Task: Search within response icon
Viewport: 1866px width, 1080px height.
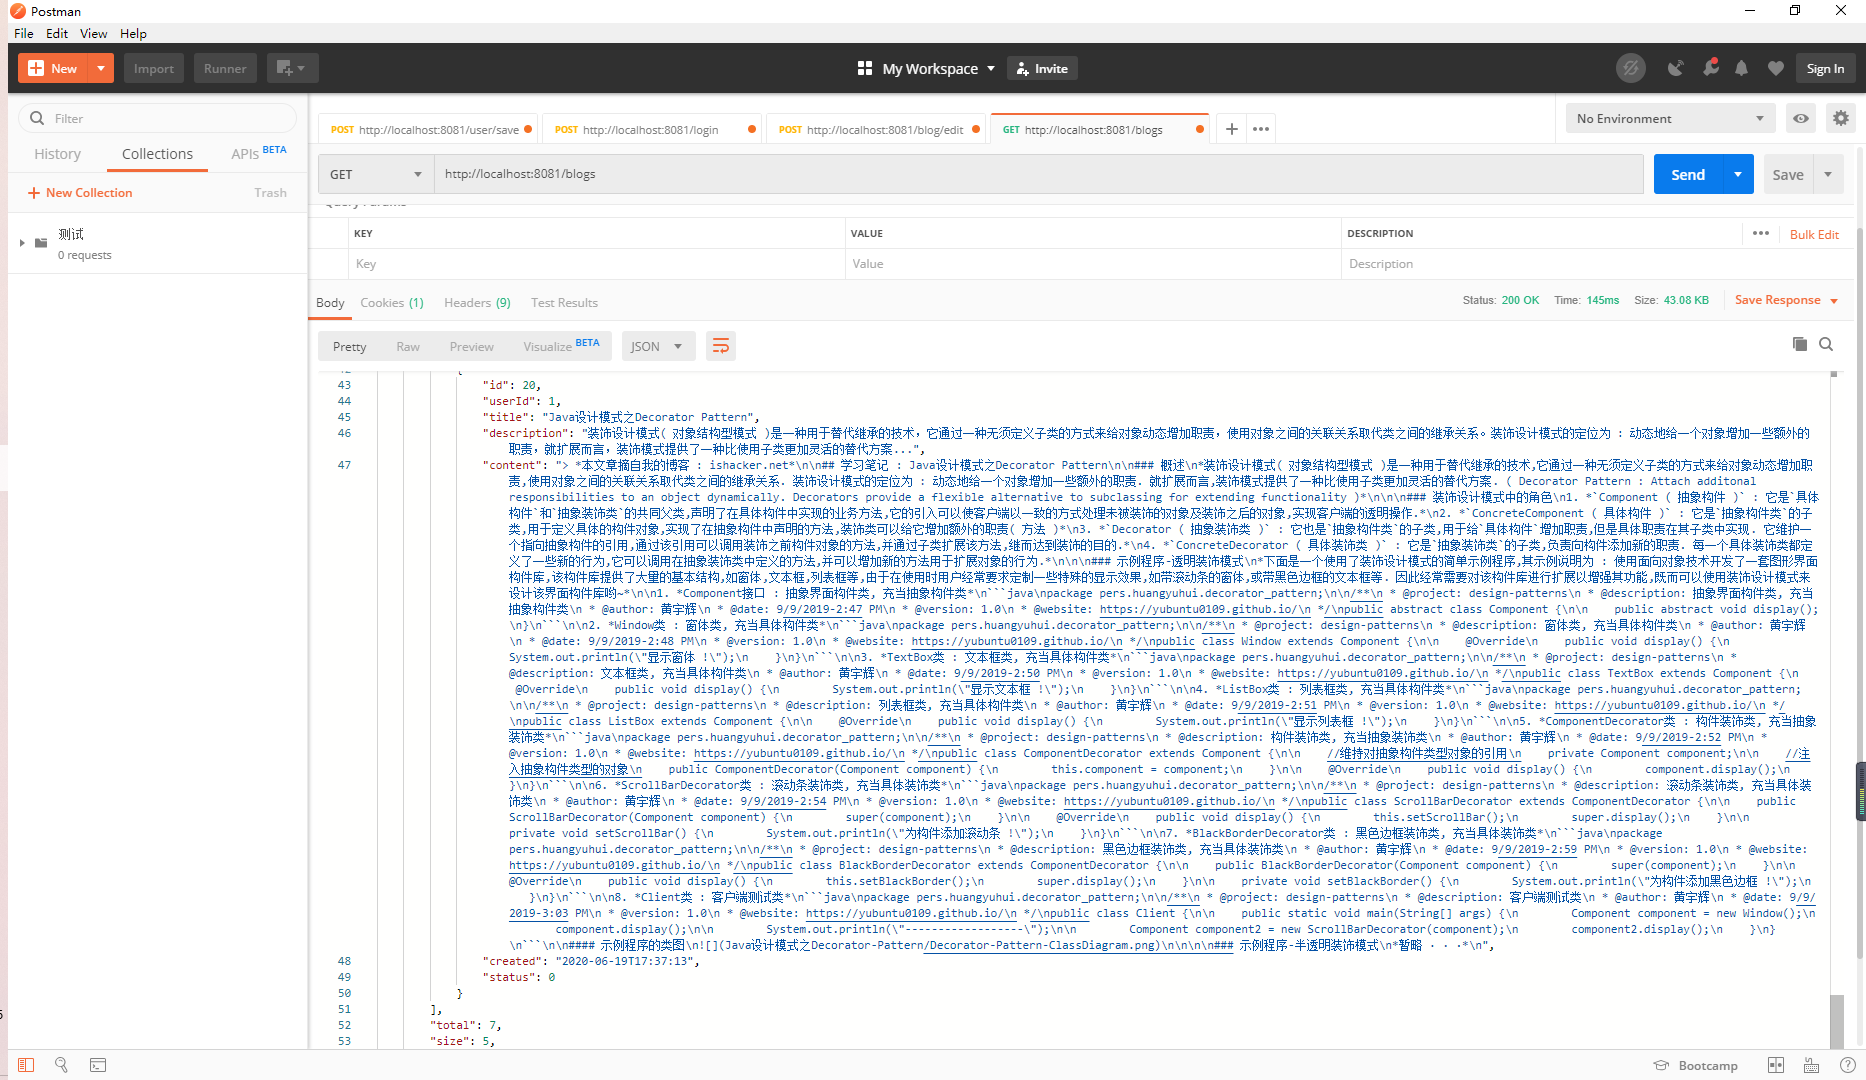Action: tap(1826, 344)
